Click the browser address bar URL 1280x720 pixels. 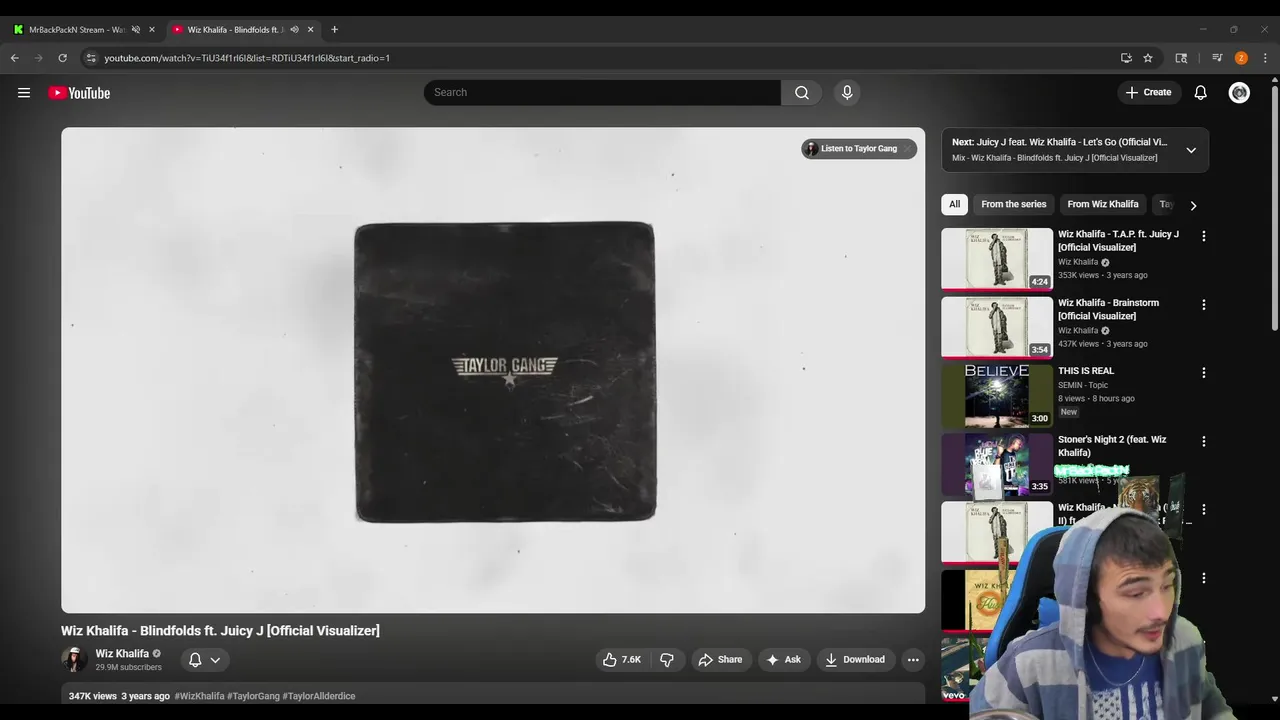[x=247, y=58]
